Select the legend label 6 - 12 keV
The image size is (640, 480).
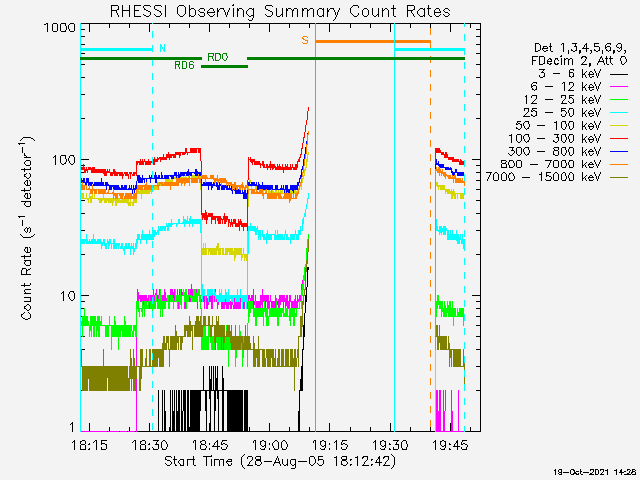[x=566, y=87]
